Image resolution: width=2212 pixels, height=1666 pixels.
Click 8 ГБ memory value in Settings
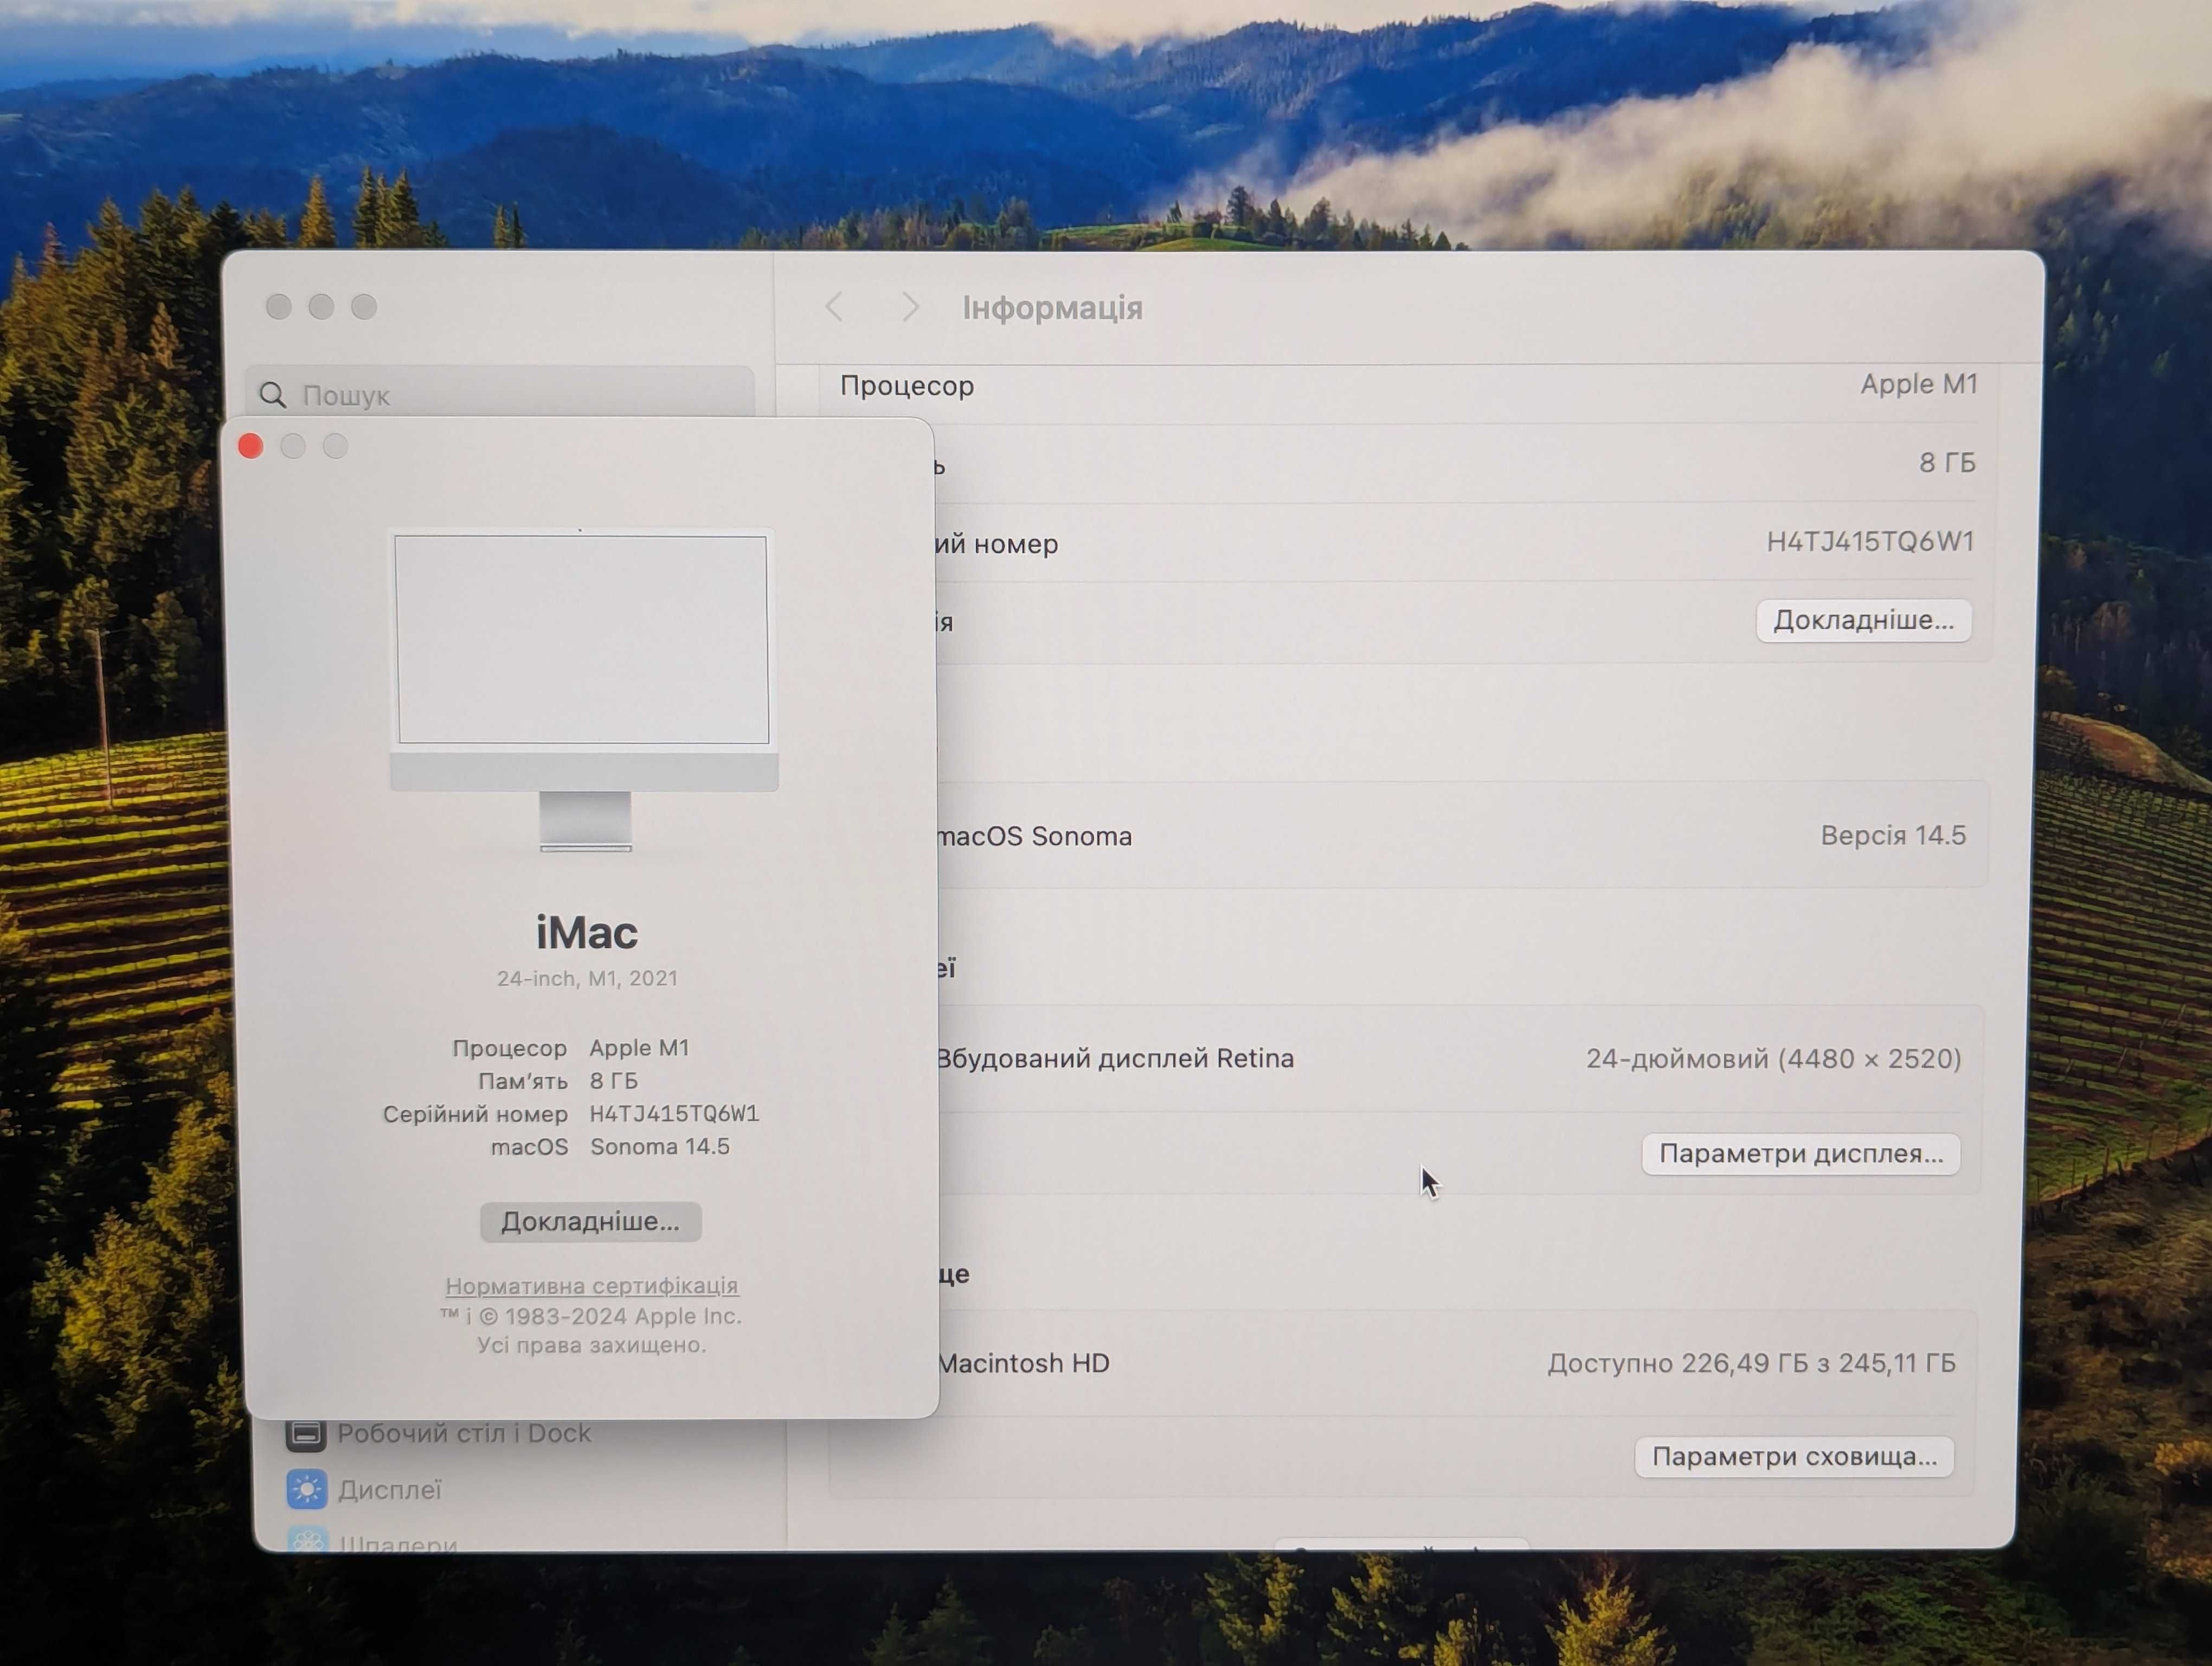[1947, 462]
